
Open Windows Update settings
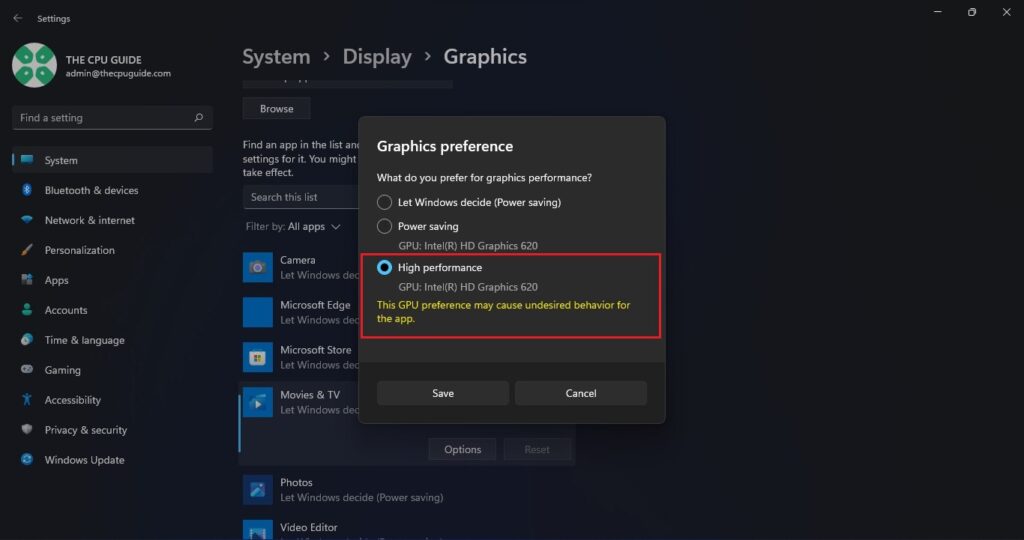pos(112,460)
